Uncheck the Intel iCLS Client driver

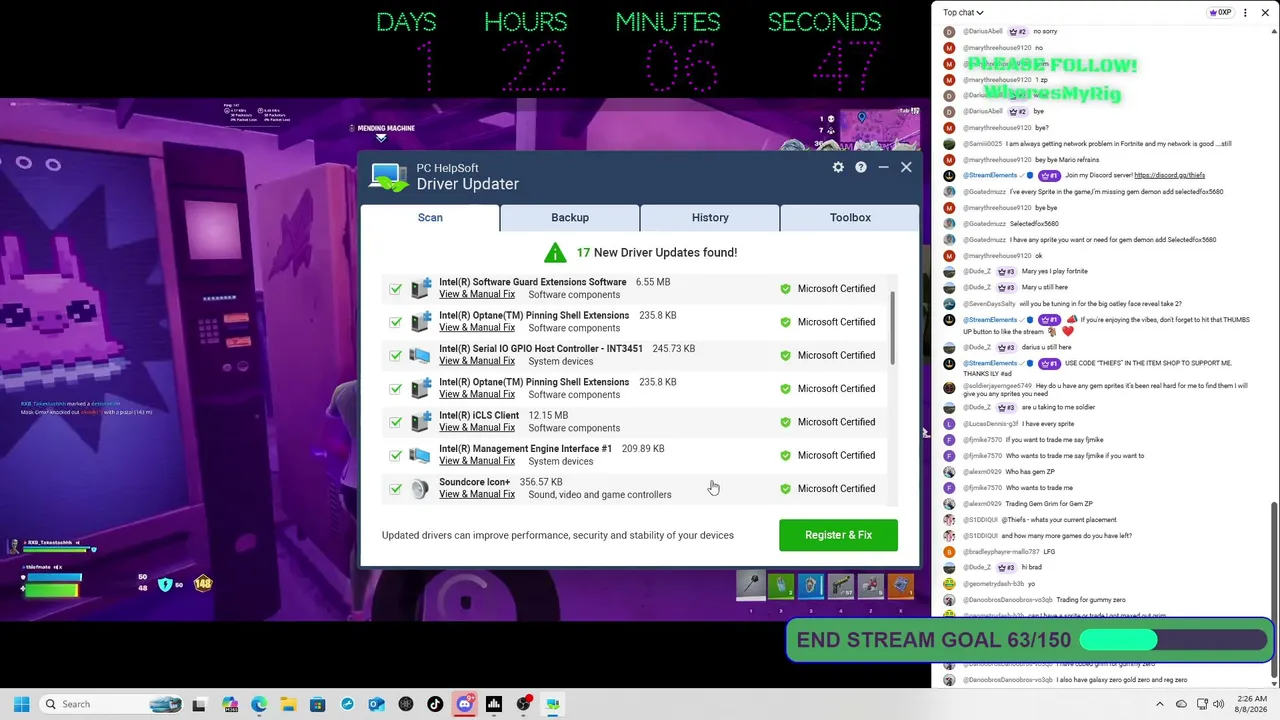tap(396, 422)
